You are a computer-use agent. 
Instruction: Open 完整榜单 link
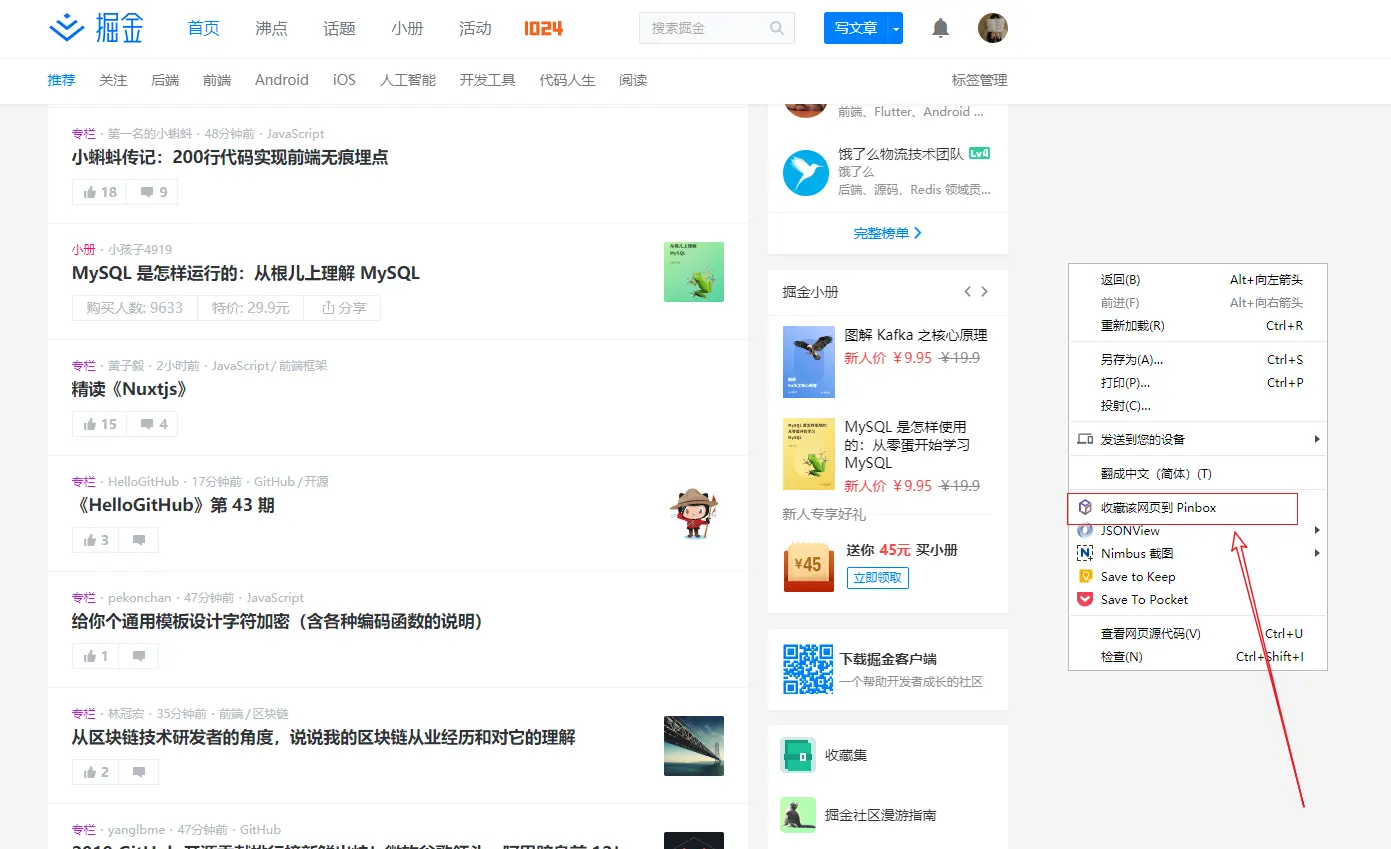[x=888, y=233]
